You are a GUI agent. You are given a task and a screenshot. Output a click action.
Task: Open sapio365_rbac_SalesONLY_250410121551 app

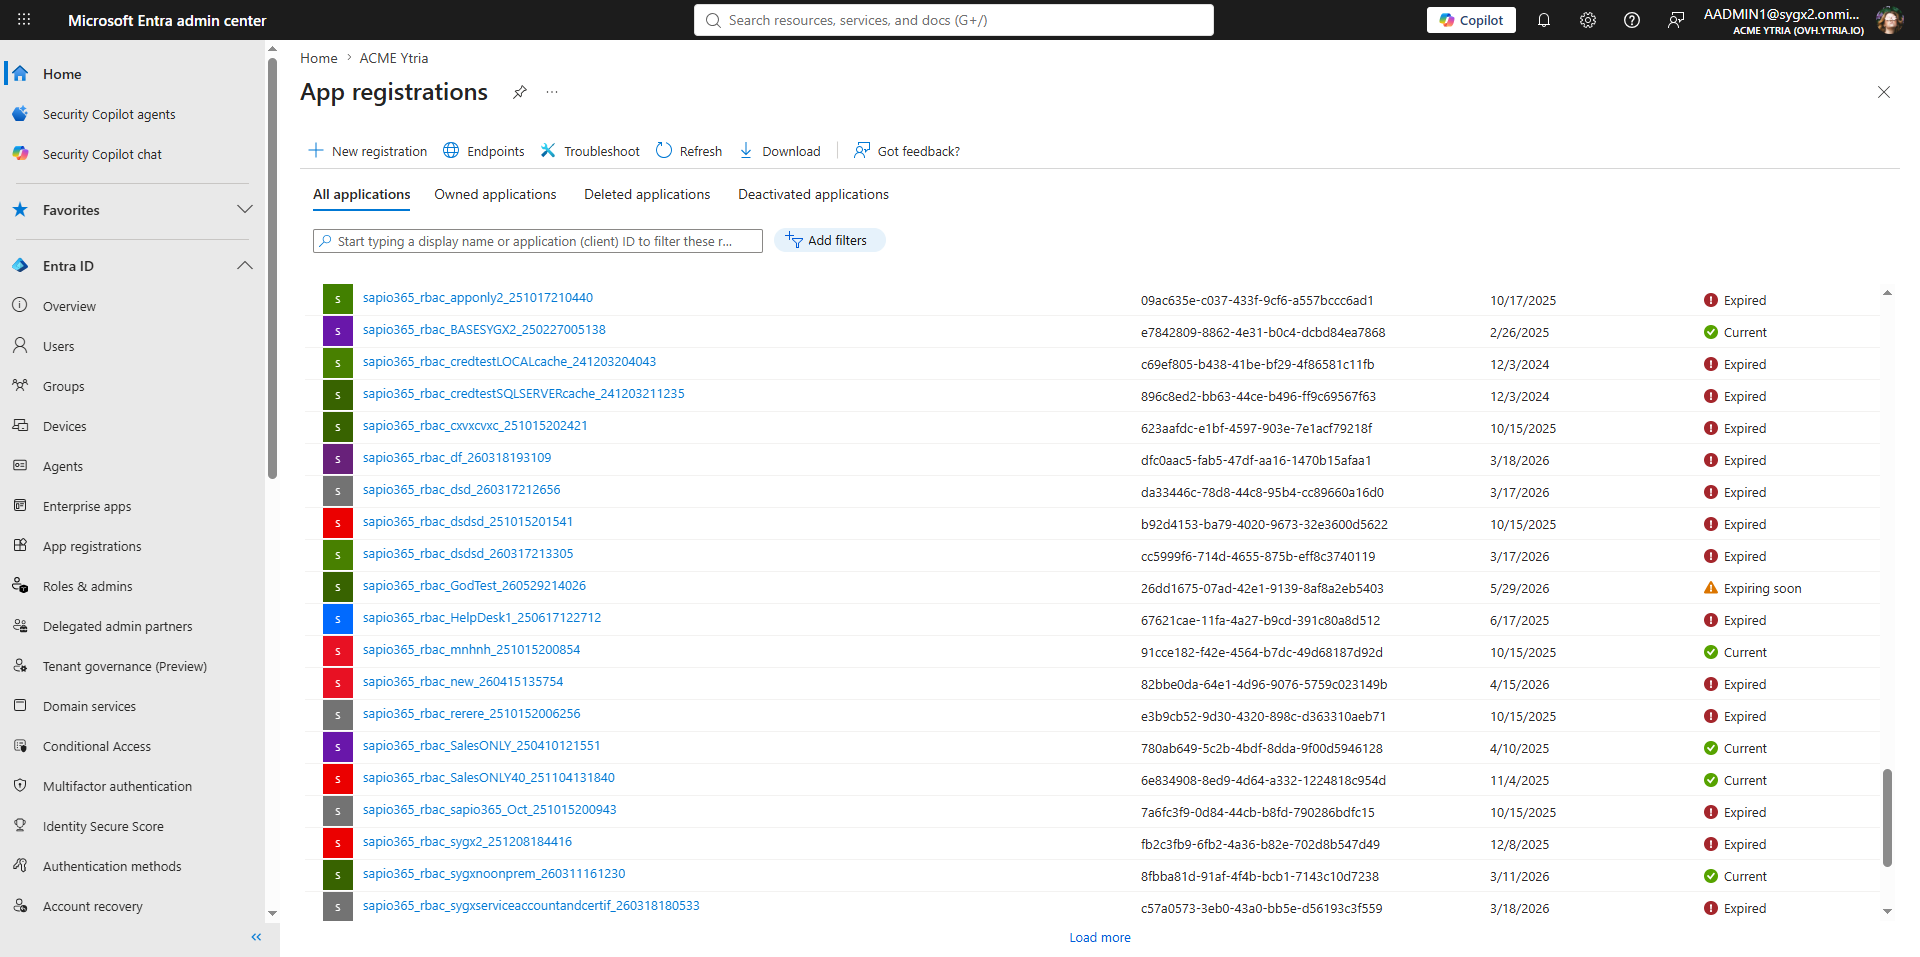point(482,746)
